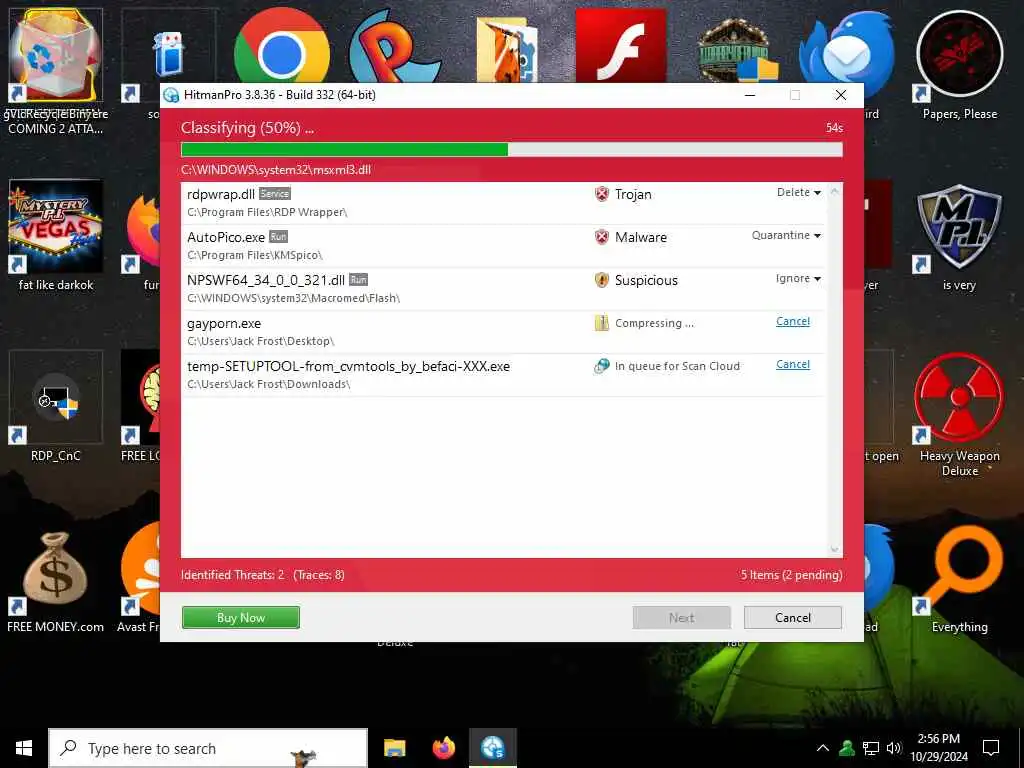Click the Malware threat icon for AutoPico.exe
The height and width of the screenshot is (768, 1024).
pos(601,237)
